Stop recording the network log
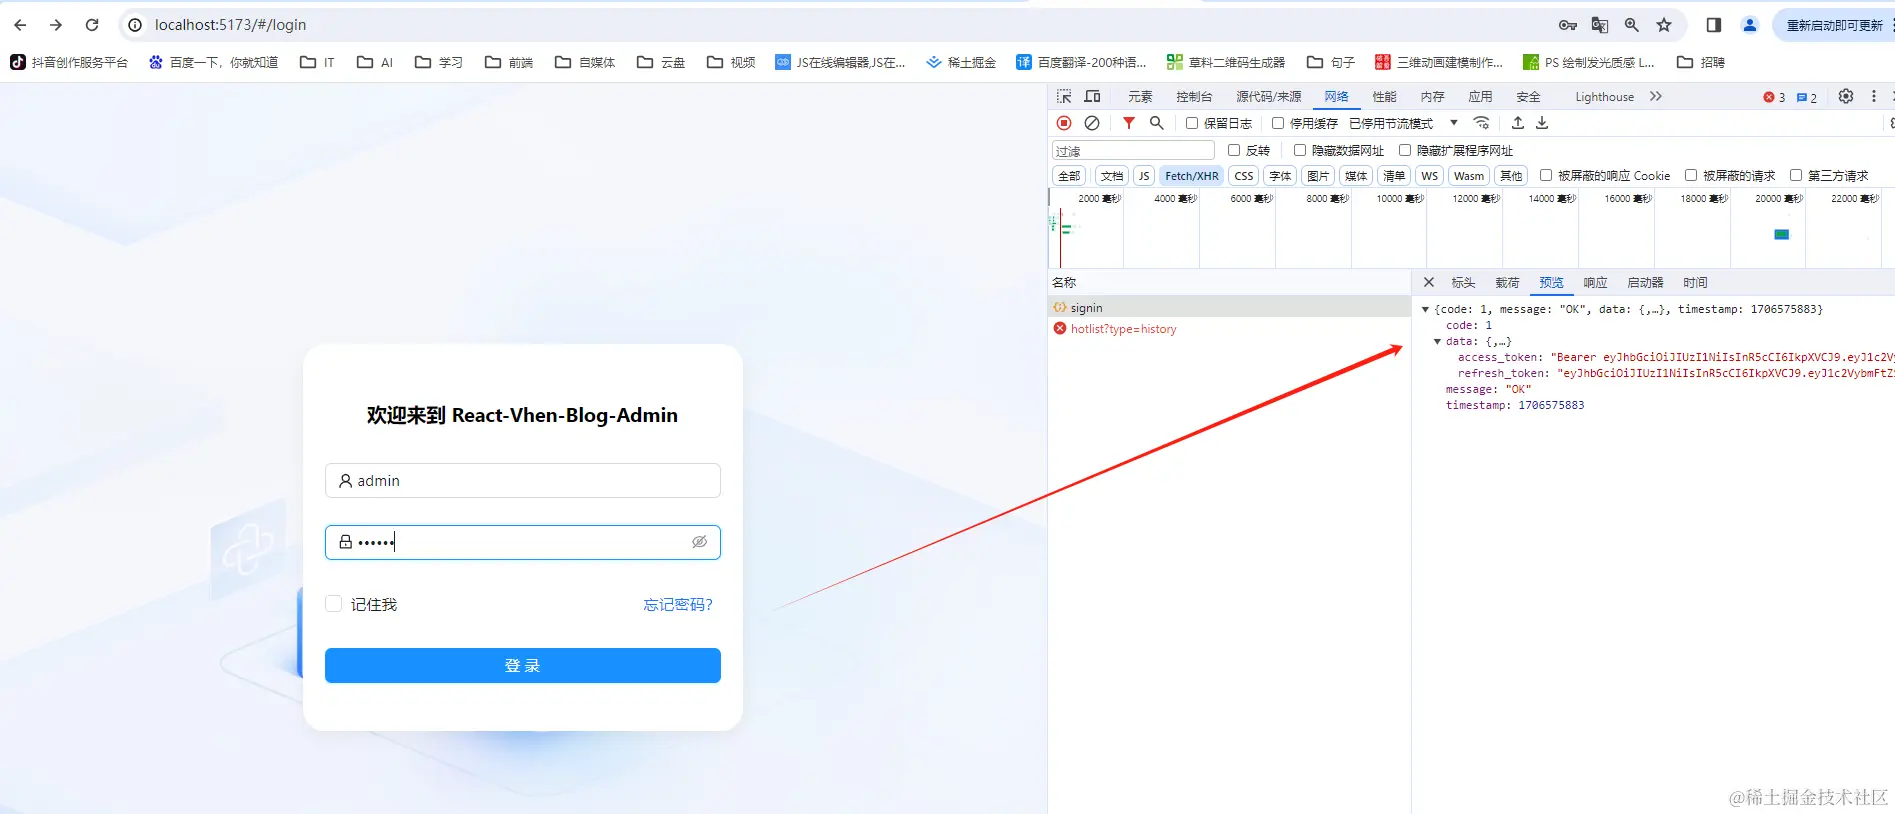 click(1064, 123)
